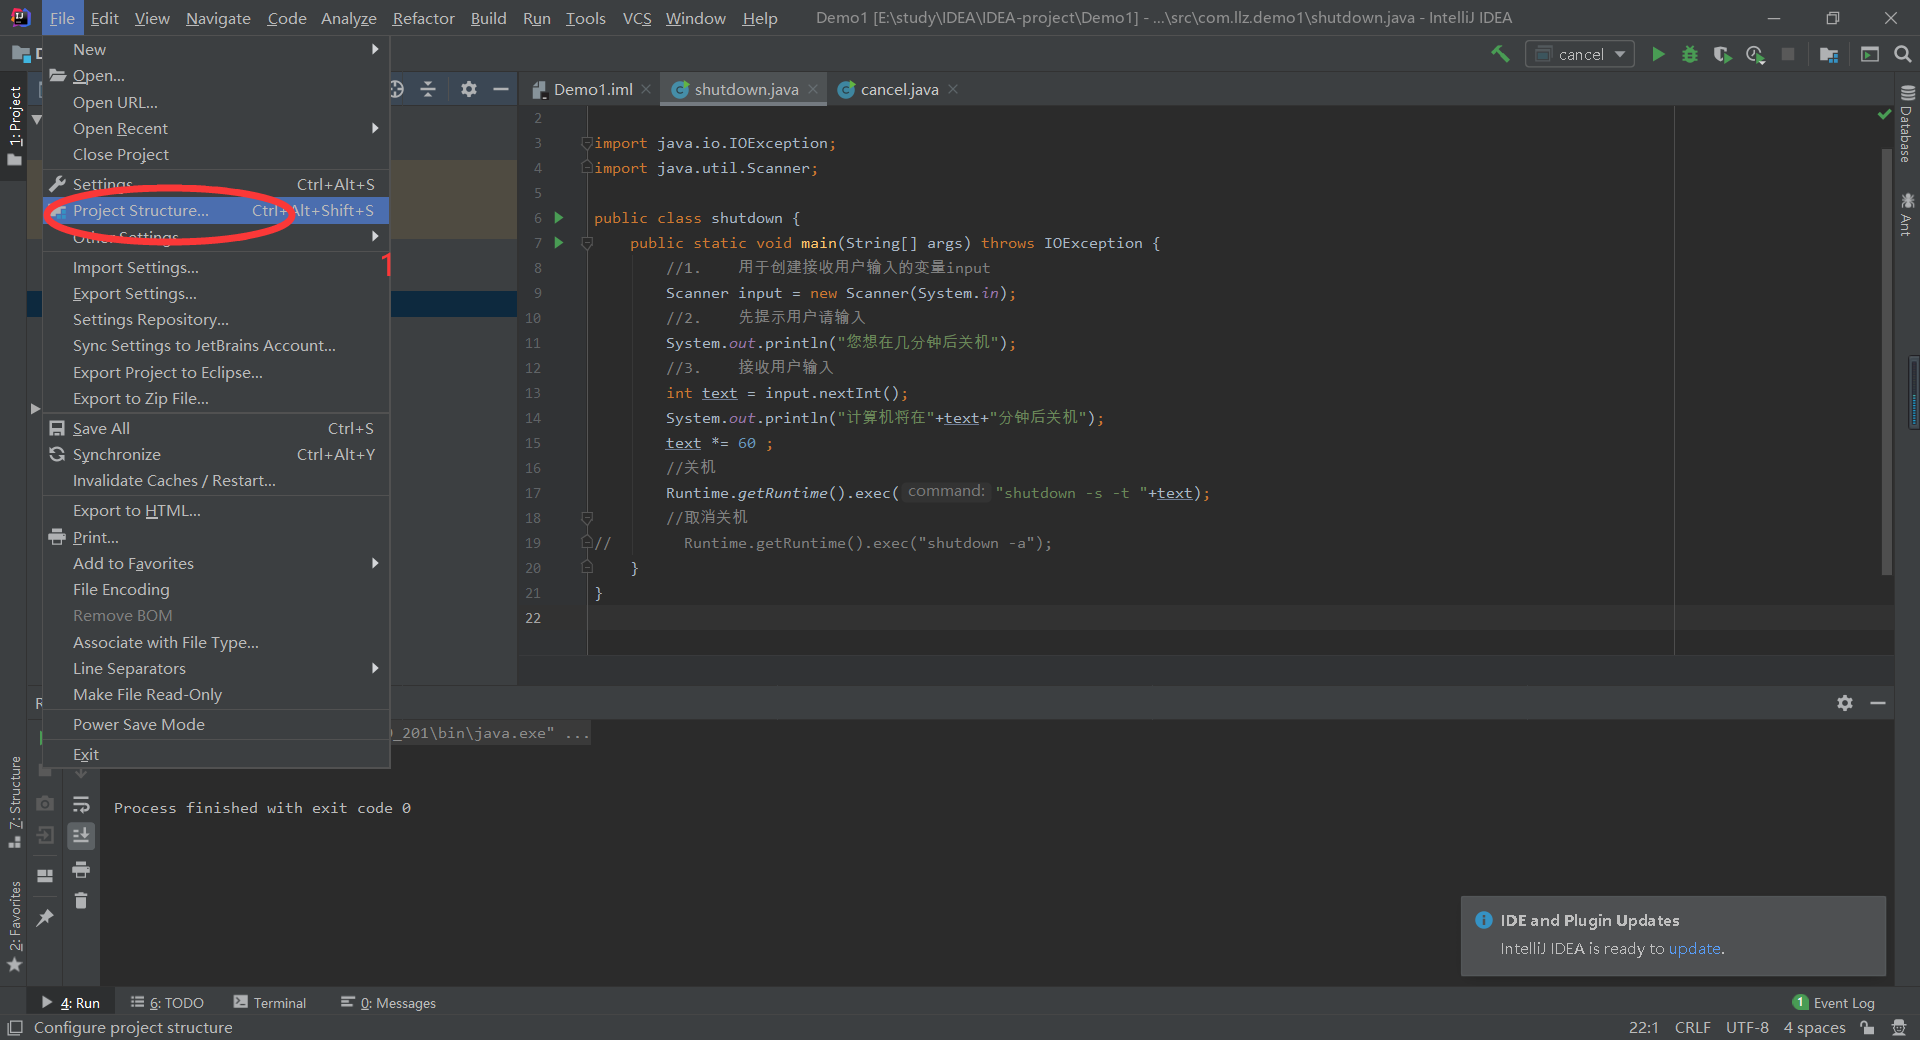Open the profiler run icon with the clock

click(1755, 54)
